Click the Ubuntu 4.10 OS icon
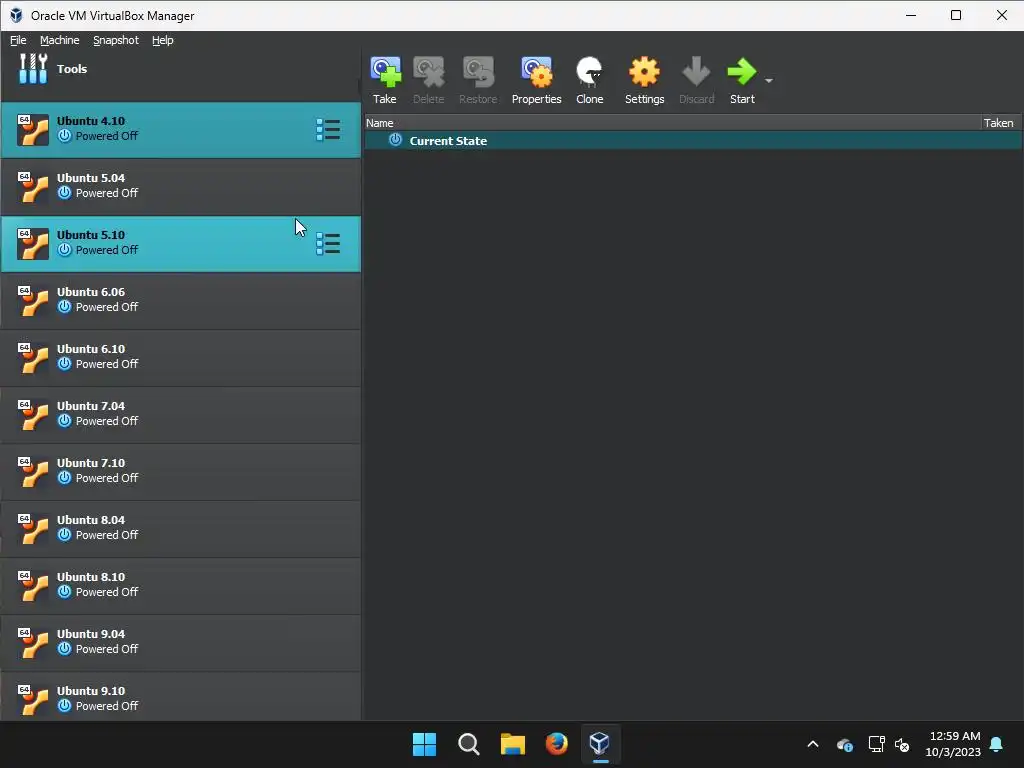This screenshot has width=1024, height=768. pyautogui.click(x=33, y=129)
